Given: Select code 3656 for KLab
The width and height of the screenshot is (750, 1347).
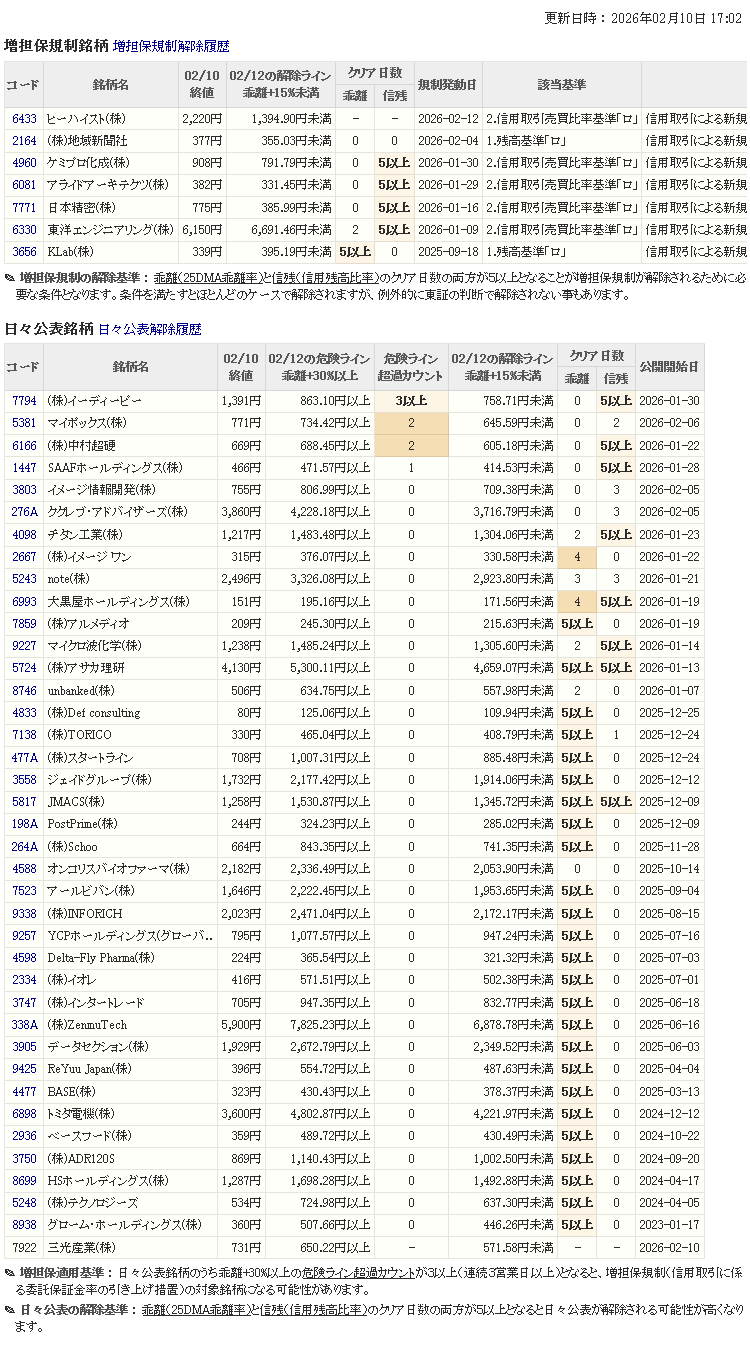Looking at the screenshot, I should click(24, 252).
